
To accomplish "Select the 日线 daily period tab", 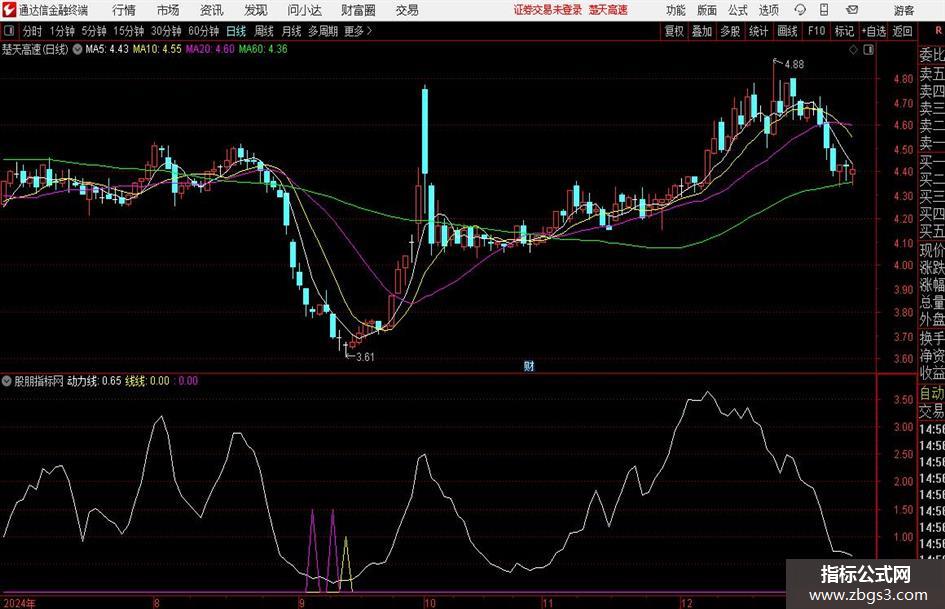I will [236, 31].
